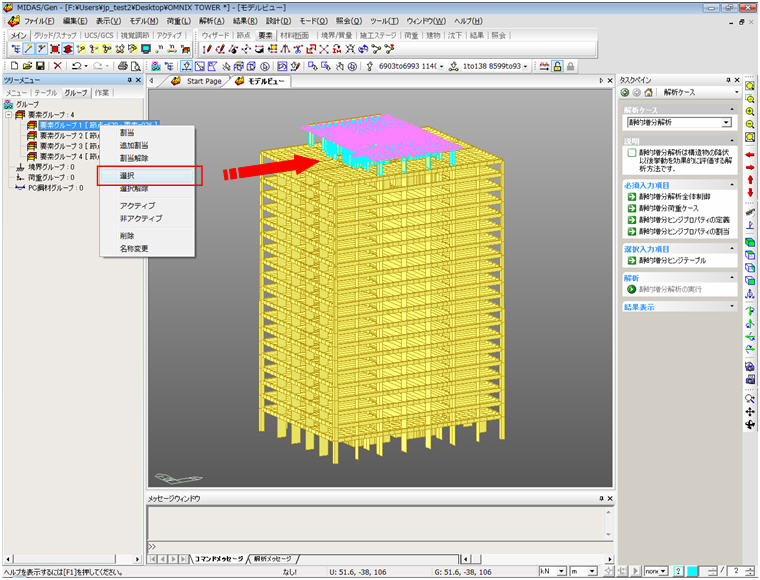
Task: Collapse the 要素グループ tree node
Action: click(9, 115)
